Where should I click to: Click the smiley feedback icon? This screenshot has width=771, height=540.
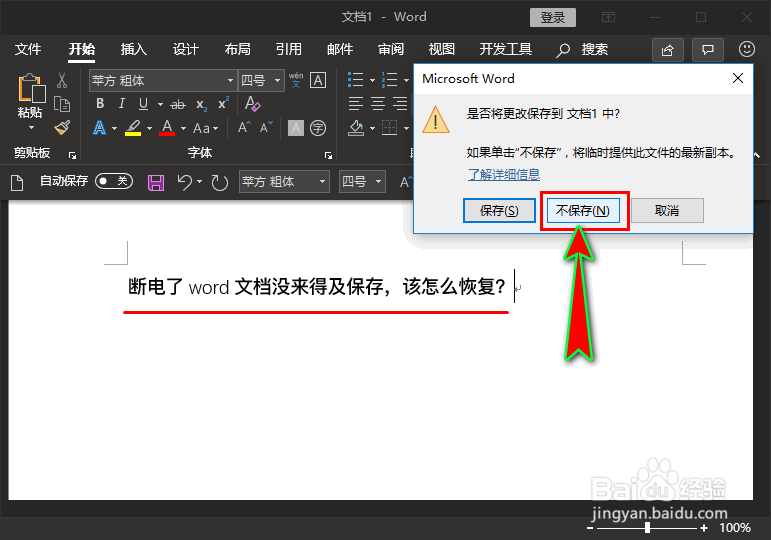pyautogui.click(x=747, y=49)
